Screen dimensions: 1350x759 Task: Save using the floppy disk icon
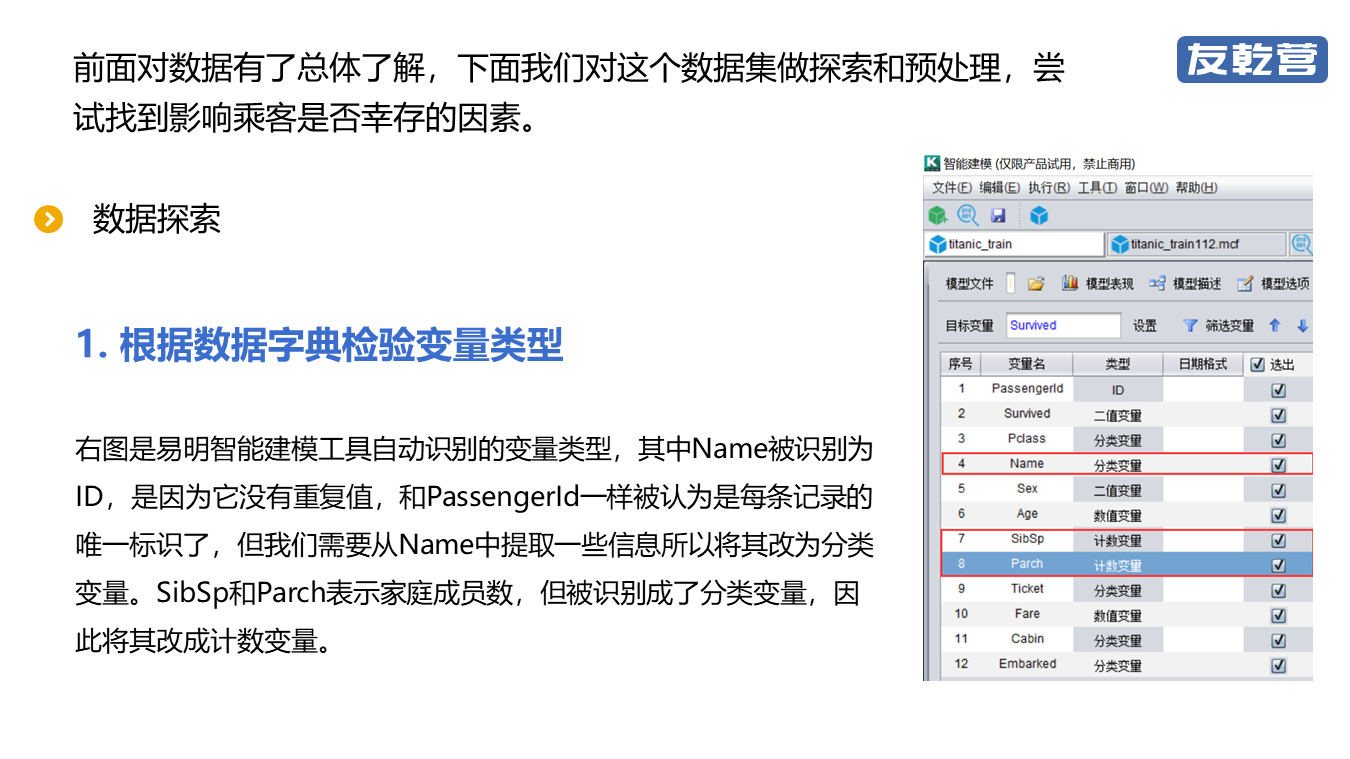[998, 215]
